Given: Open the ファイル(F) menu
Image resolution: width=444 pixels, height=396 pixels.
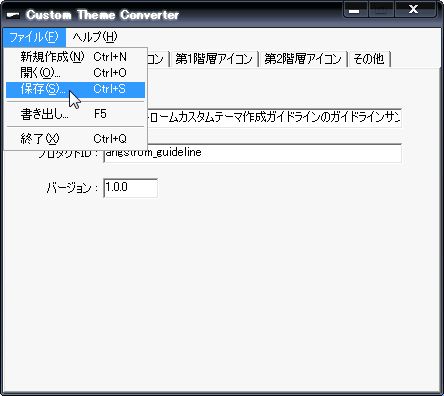Looking at the screenshot, I should pyautogui.click(x=34, y=37).
